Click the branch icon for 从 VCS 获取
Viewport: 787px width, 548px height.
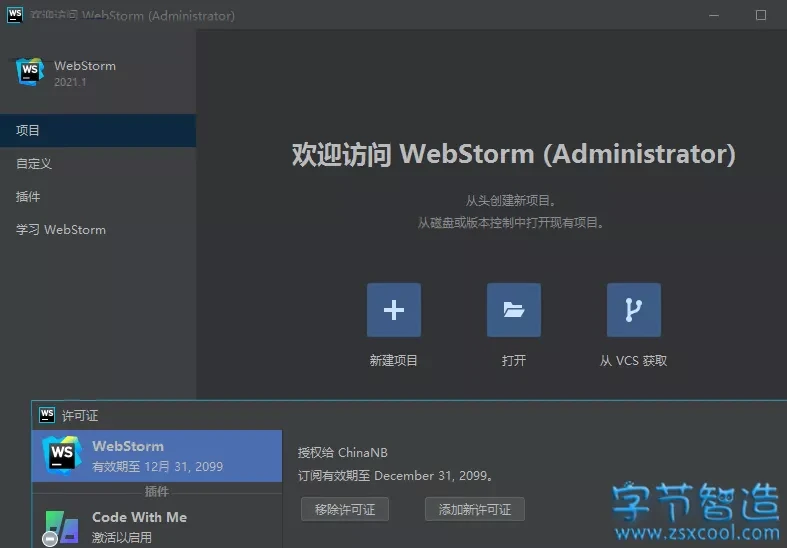tap(633, 310)
